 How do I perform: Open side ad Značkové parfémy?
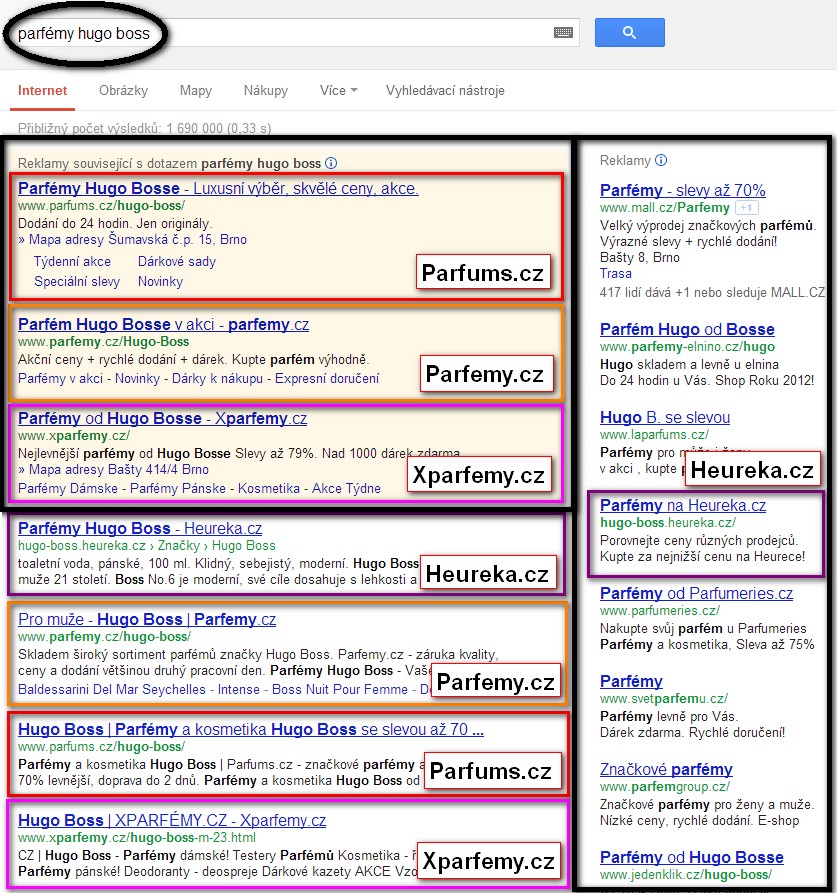666,769
